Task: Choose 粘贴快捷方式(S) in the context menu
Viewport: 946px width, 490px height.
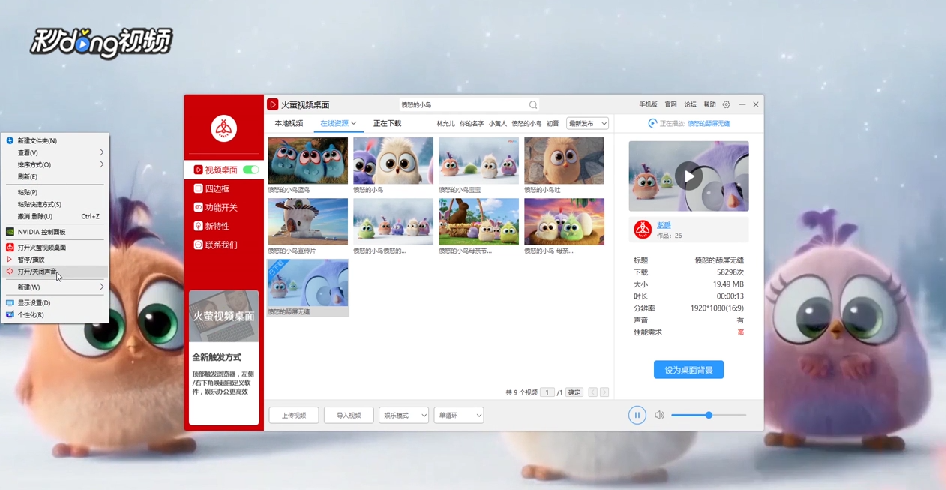Action: click(x=55, y=205)
